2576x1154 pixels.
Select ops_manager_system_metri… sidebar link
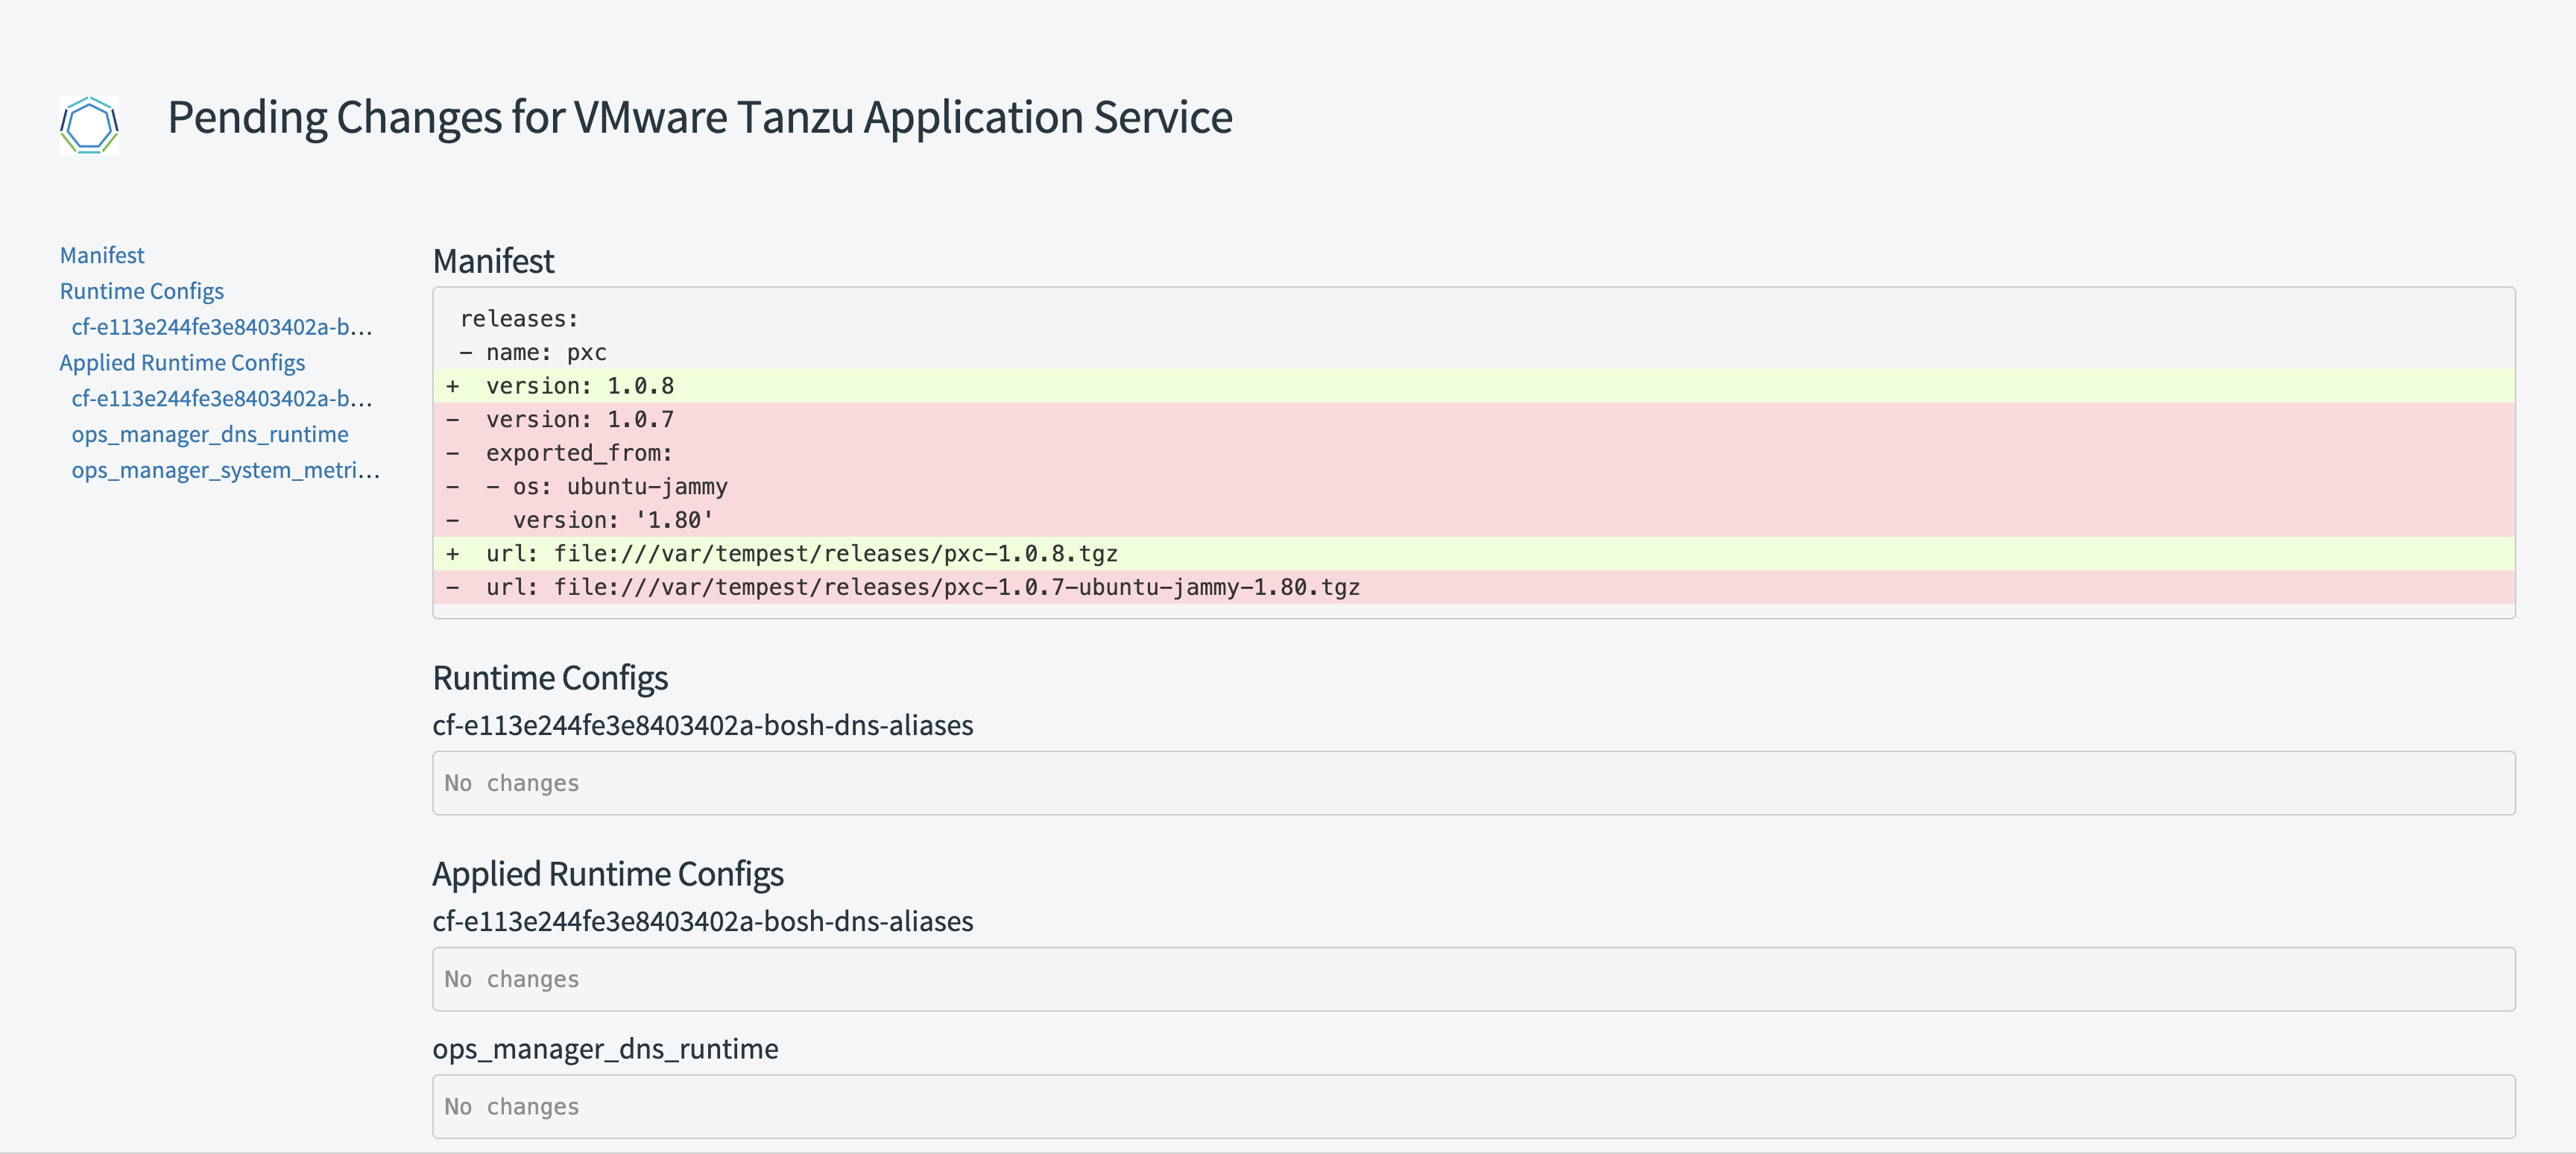pyautogui.click(x=225, y=470)
